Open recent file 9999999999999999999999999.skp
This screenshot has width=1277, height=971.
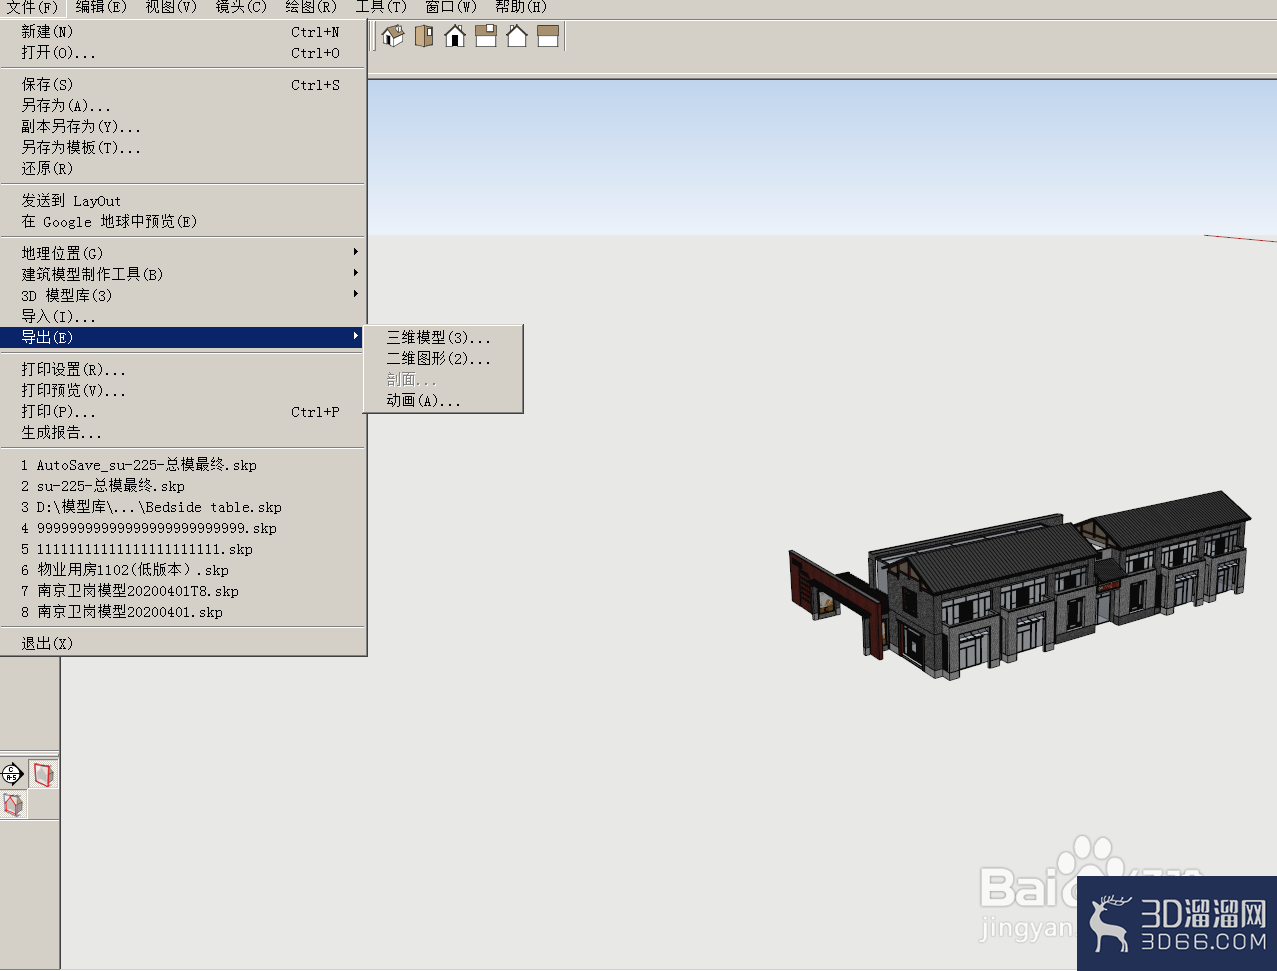point(184,528)
